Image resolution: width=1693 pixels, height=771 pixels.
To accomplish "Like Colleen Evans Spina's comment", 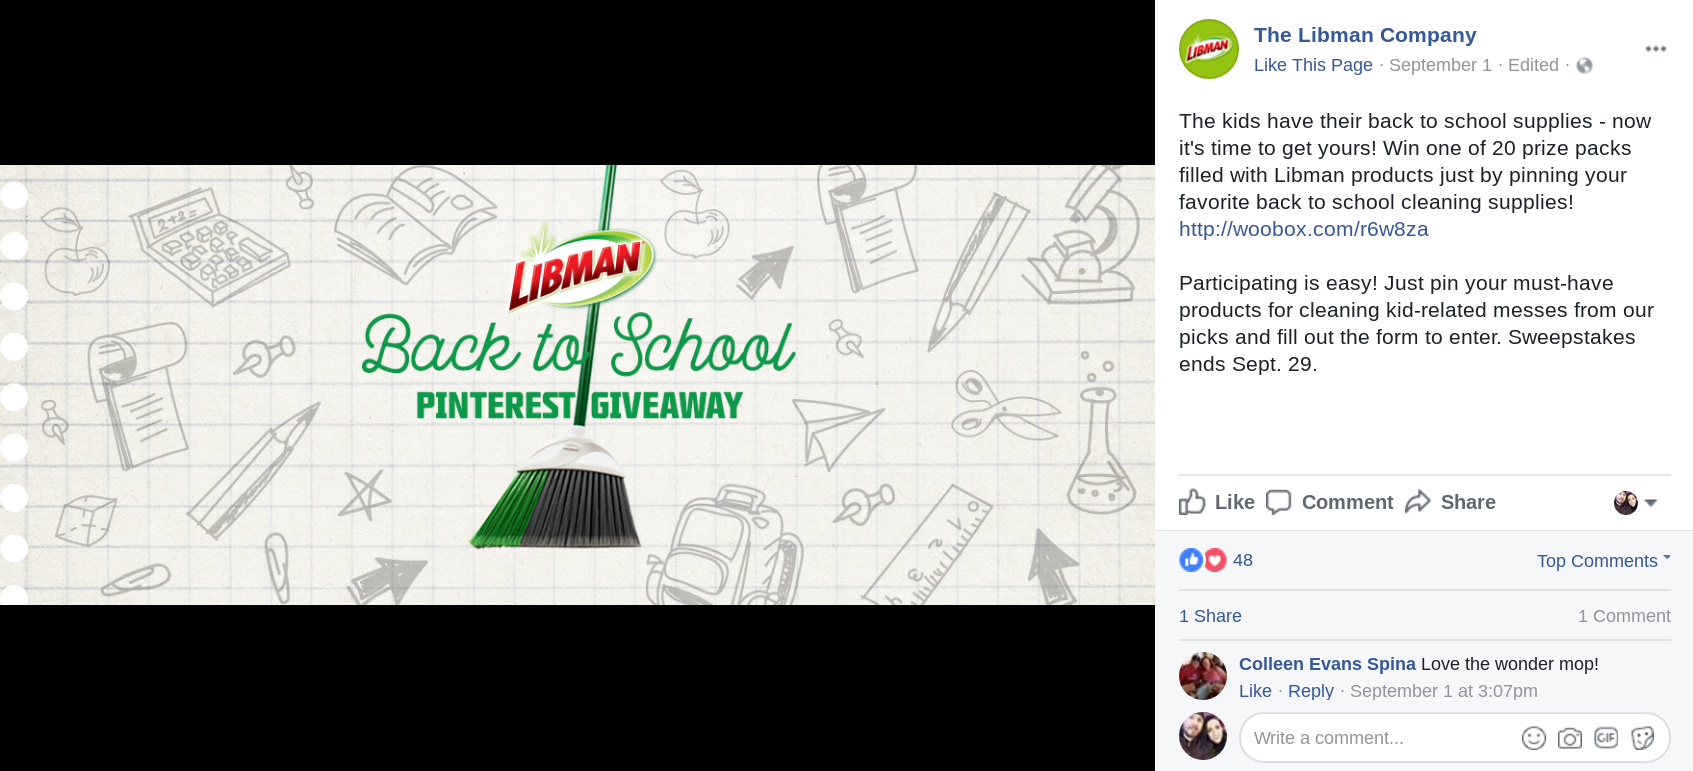I will [1255, 691].
